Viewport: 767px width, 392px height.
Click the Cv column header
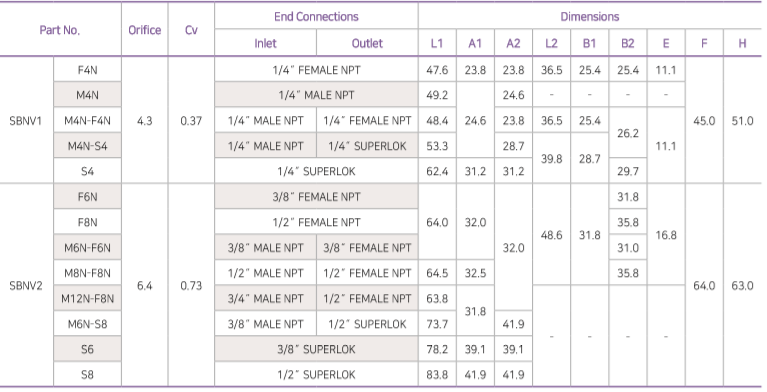coord(191,30)
